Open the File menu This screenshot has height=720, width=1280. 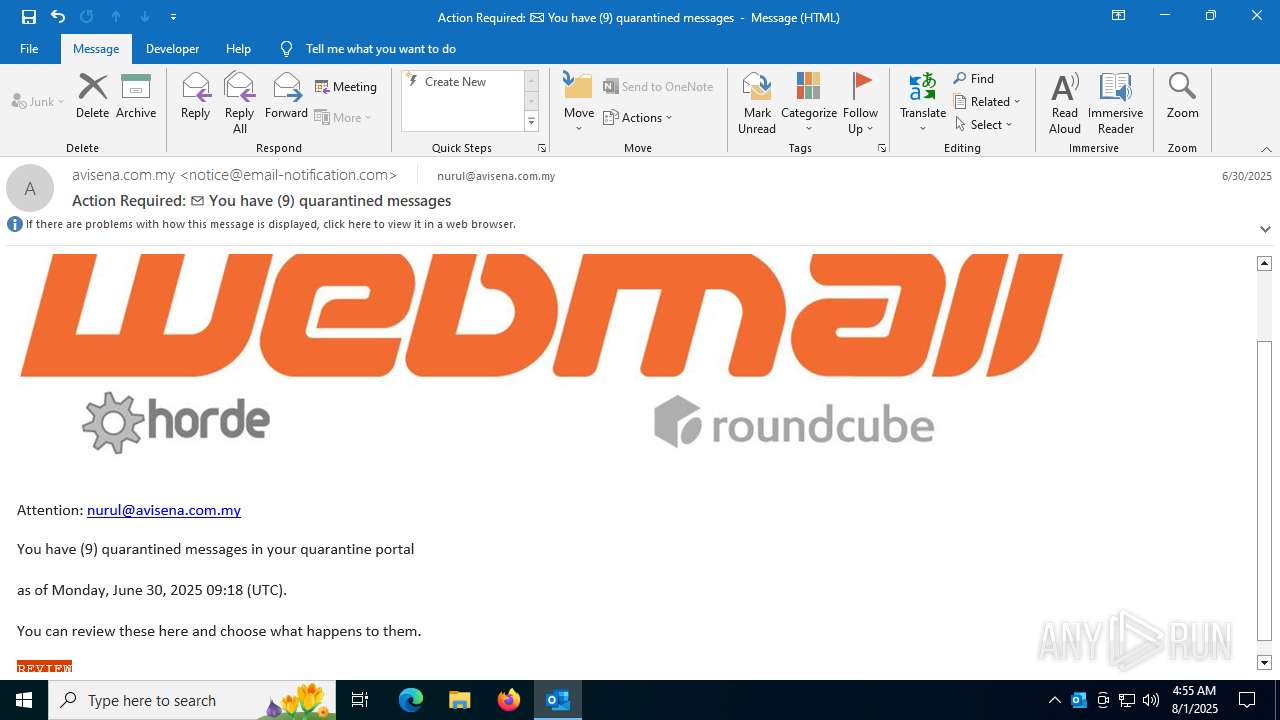pos(29,48)
